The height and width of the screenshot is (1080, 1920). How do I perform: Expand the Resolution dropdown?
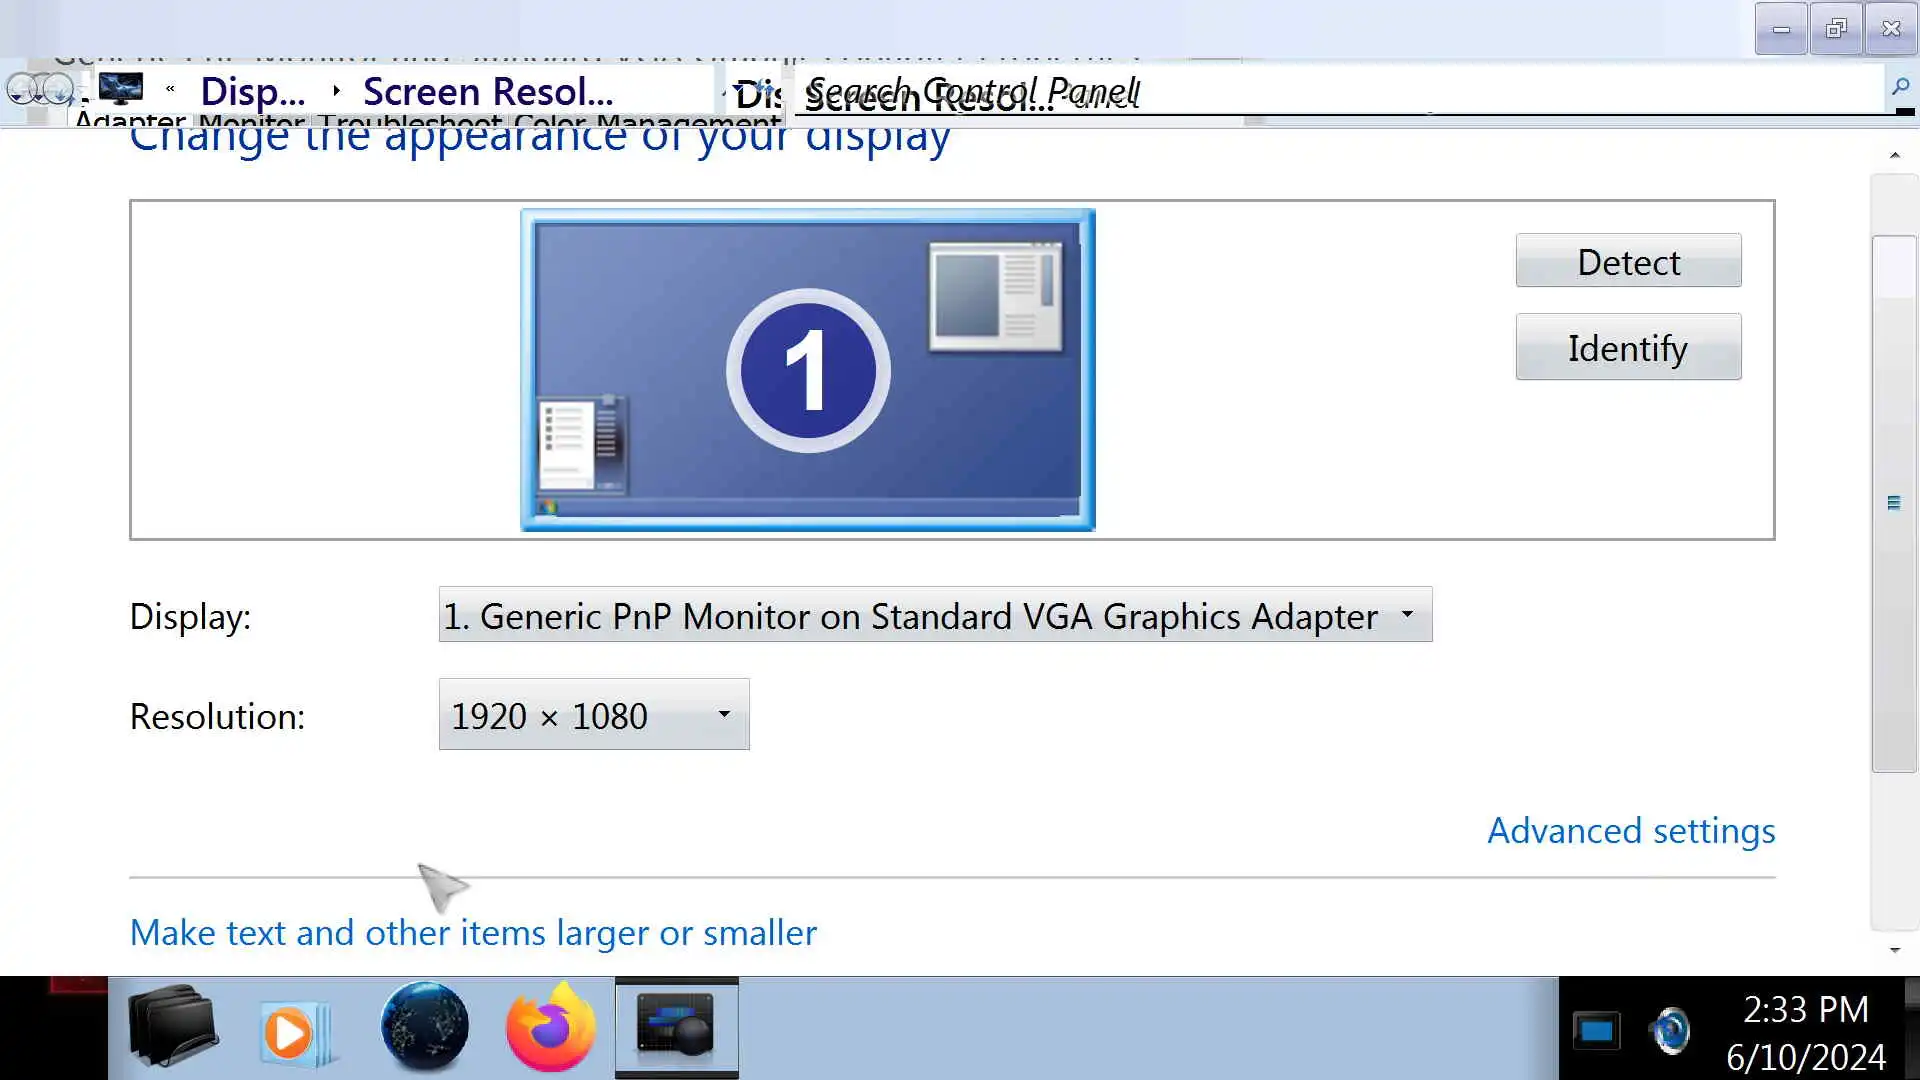click(594, 715)
